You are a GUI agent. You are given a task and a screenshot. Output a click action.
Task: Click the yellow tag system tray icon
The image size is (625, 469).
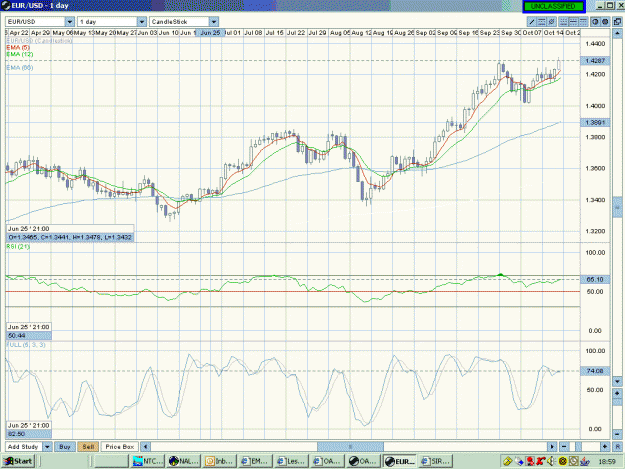click(x=507, y=461)
